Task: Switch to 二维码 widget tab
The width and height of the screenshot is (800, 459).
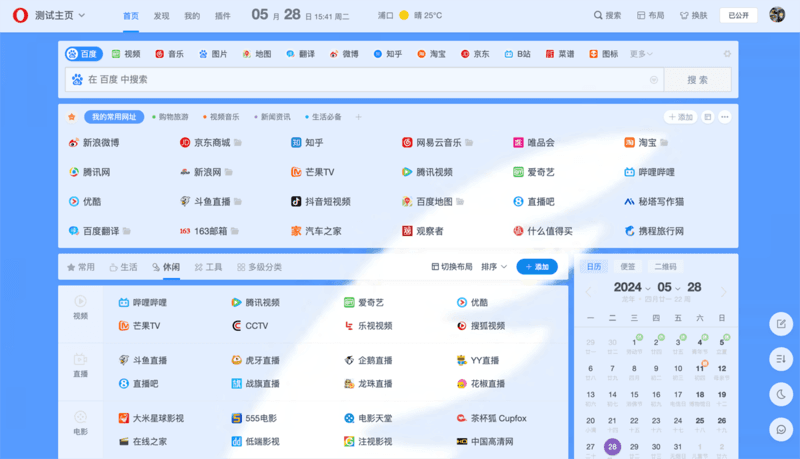Action: (x=665, y=267)
